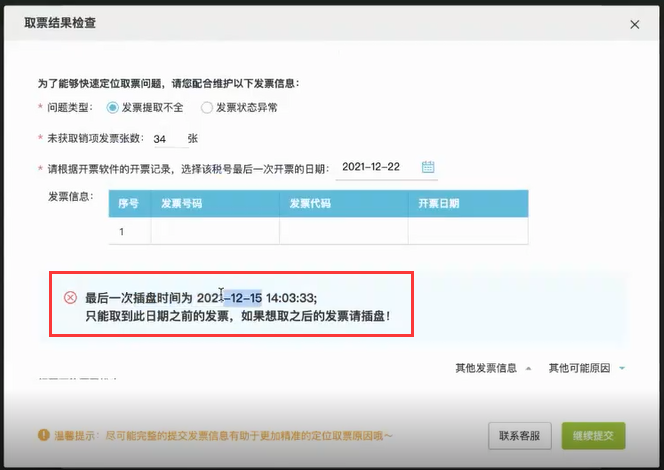Click the 只能取到此日期之前的发票 message line
Screen dimensions: 664x470
(238, 316)
